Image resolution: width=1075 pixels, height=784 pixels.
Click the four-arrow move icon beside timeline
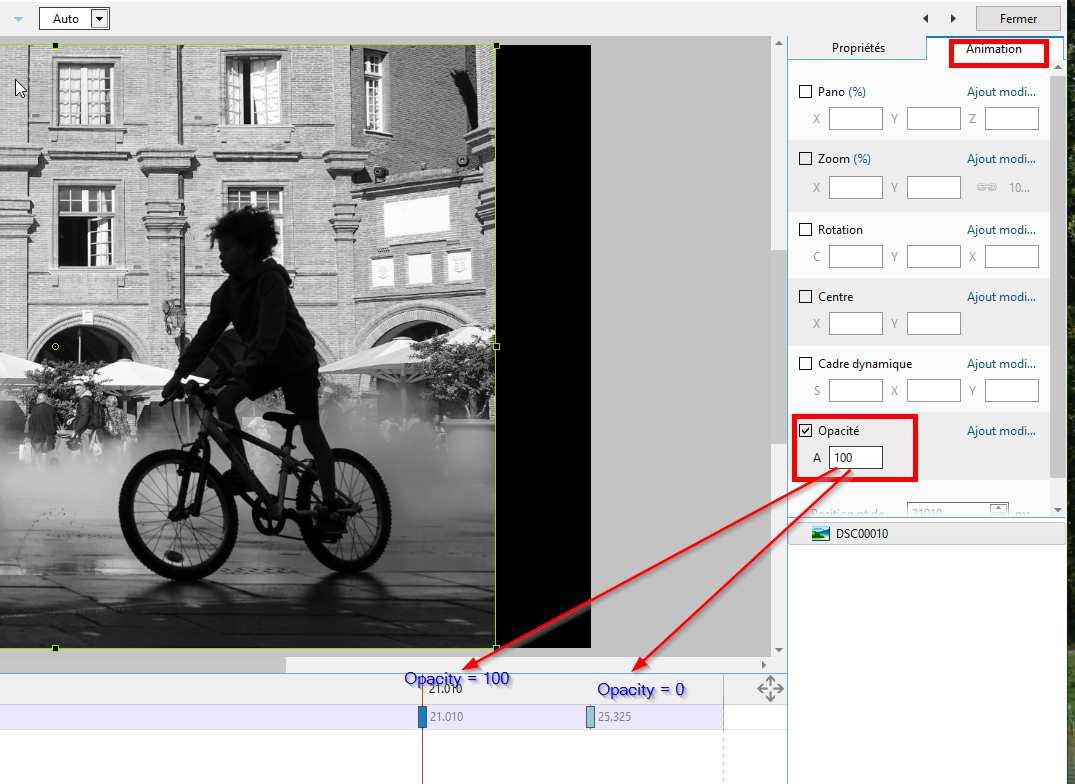pos(770,689)
